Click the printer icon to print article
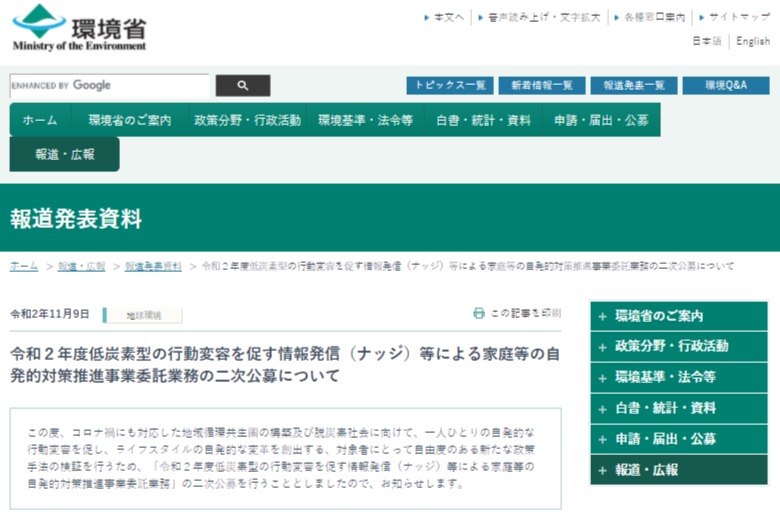Image resolution: width=780 pixels, height=523 pixels. pos(479,313)
